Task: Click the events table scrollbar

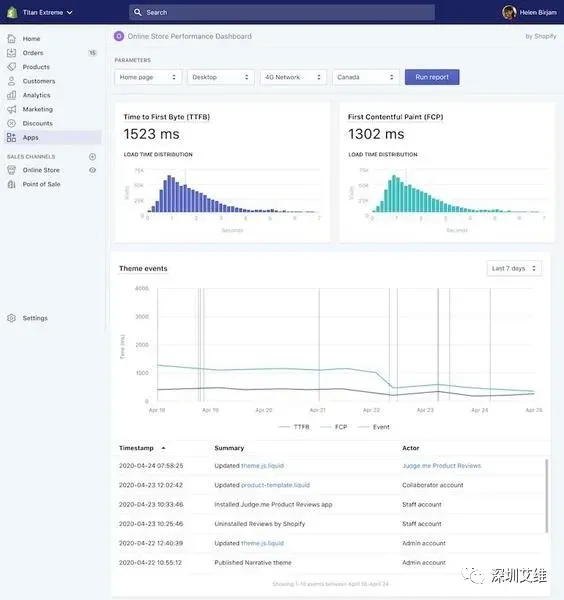Action: (546, 495)
